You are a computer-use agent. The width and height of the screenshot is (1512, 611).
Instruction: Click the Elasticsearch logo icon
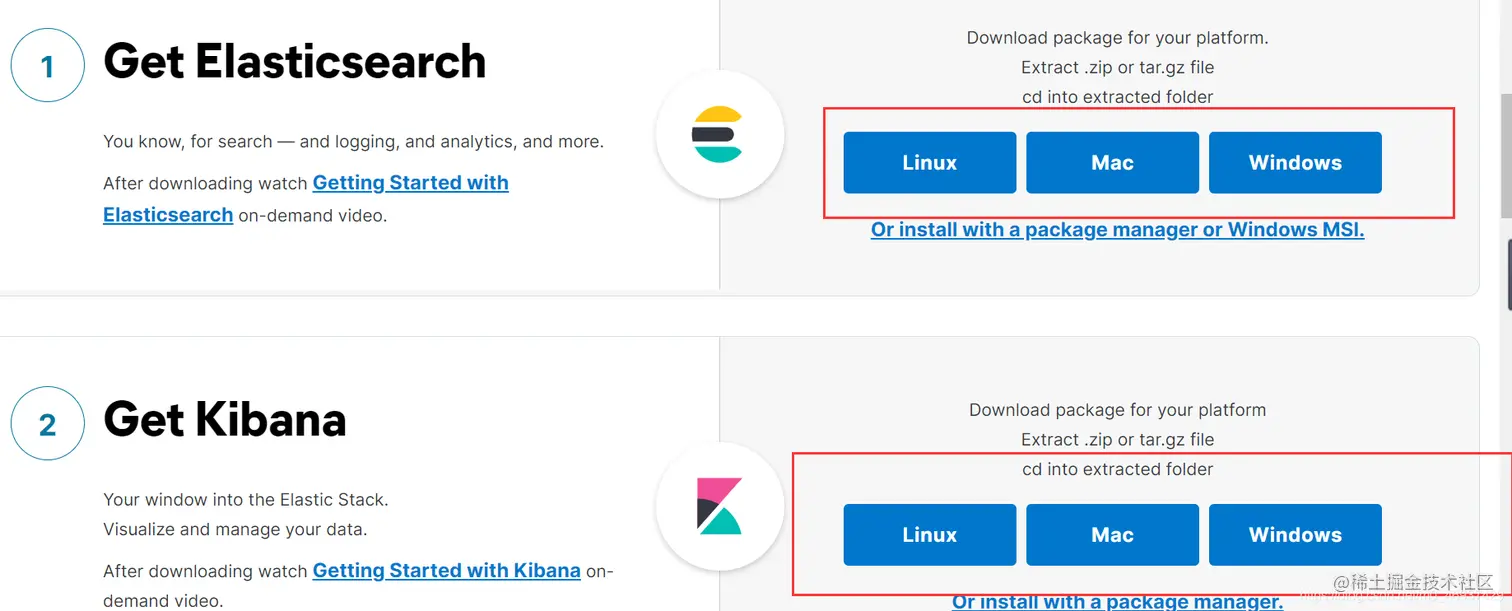718,134
